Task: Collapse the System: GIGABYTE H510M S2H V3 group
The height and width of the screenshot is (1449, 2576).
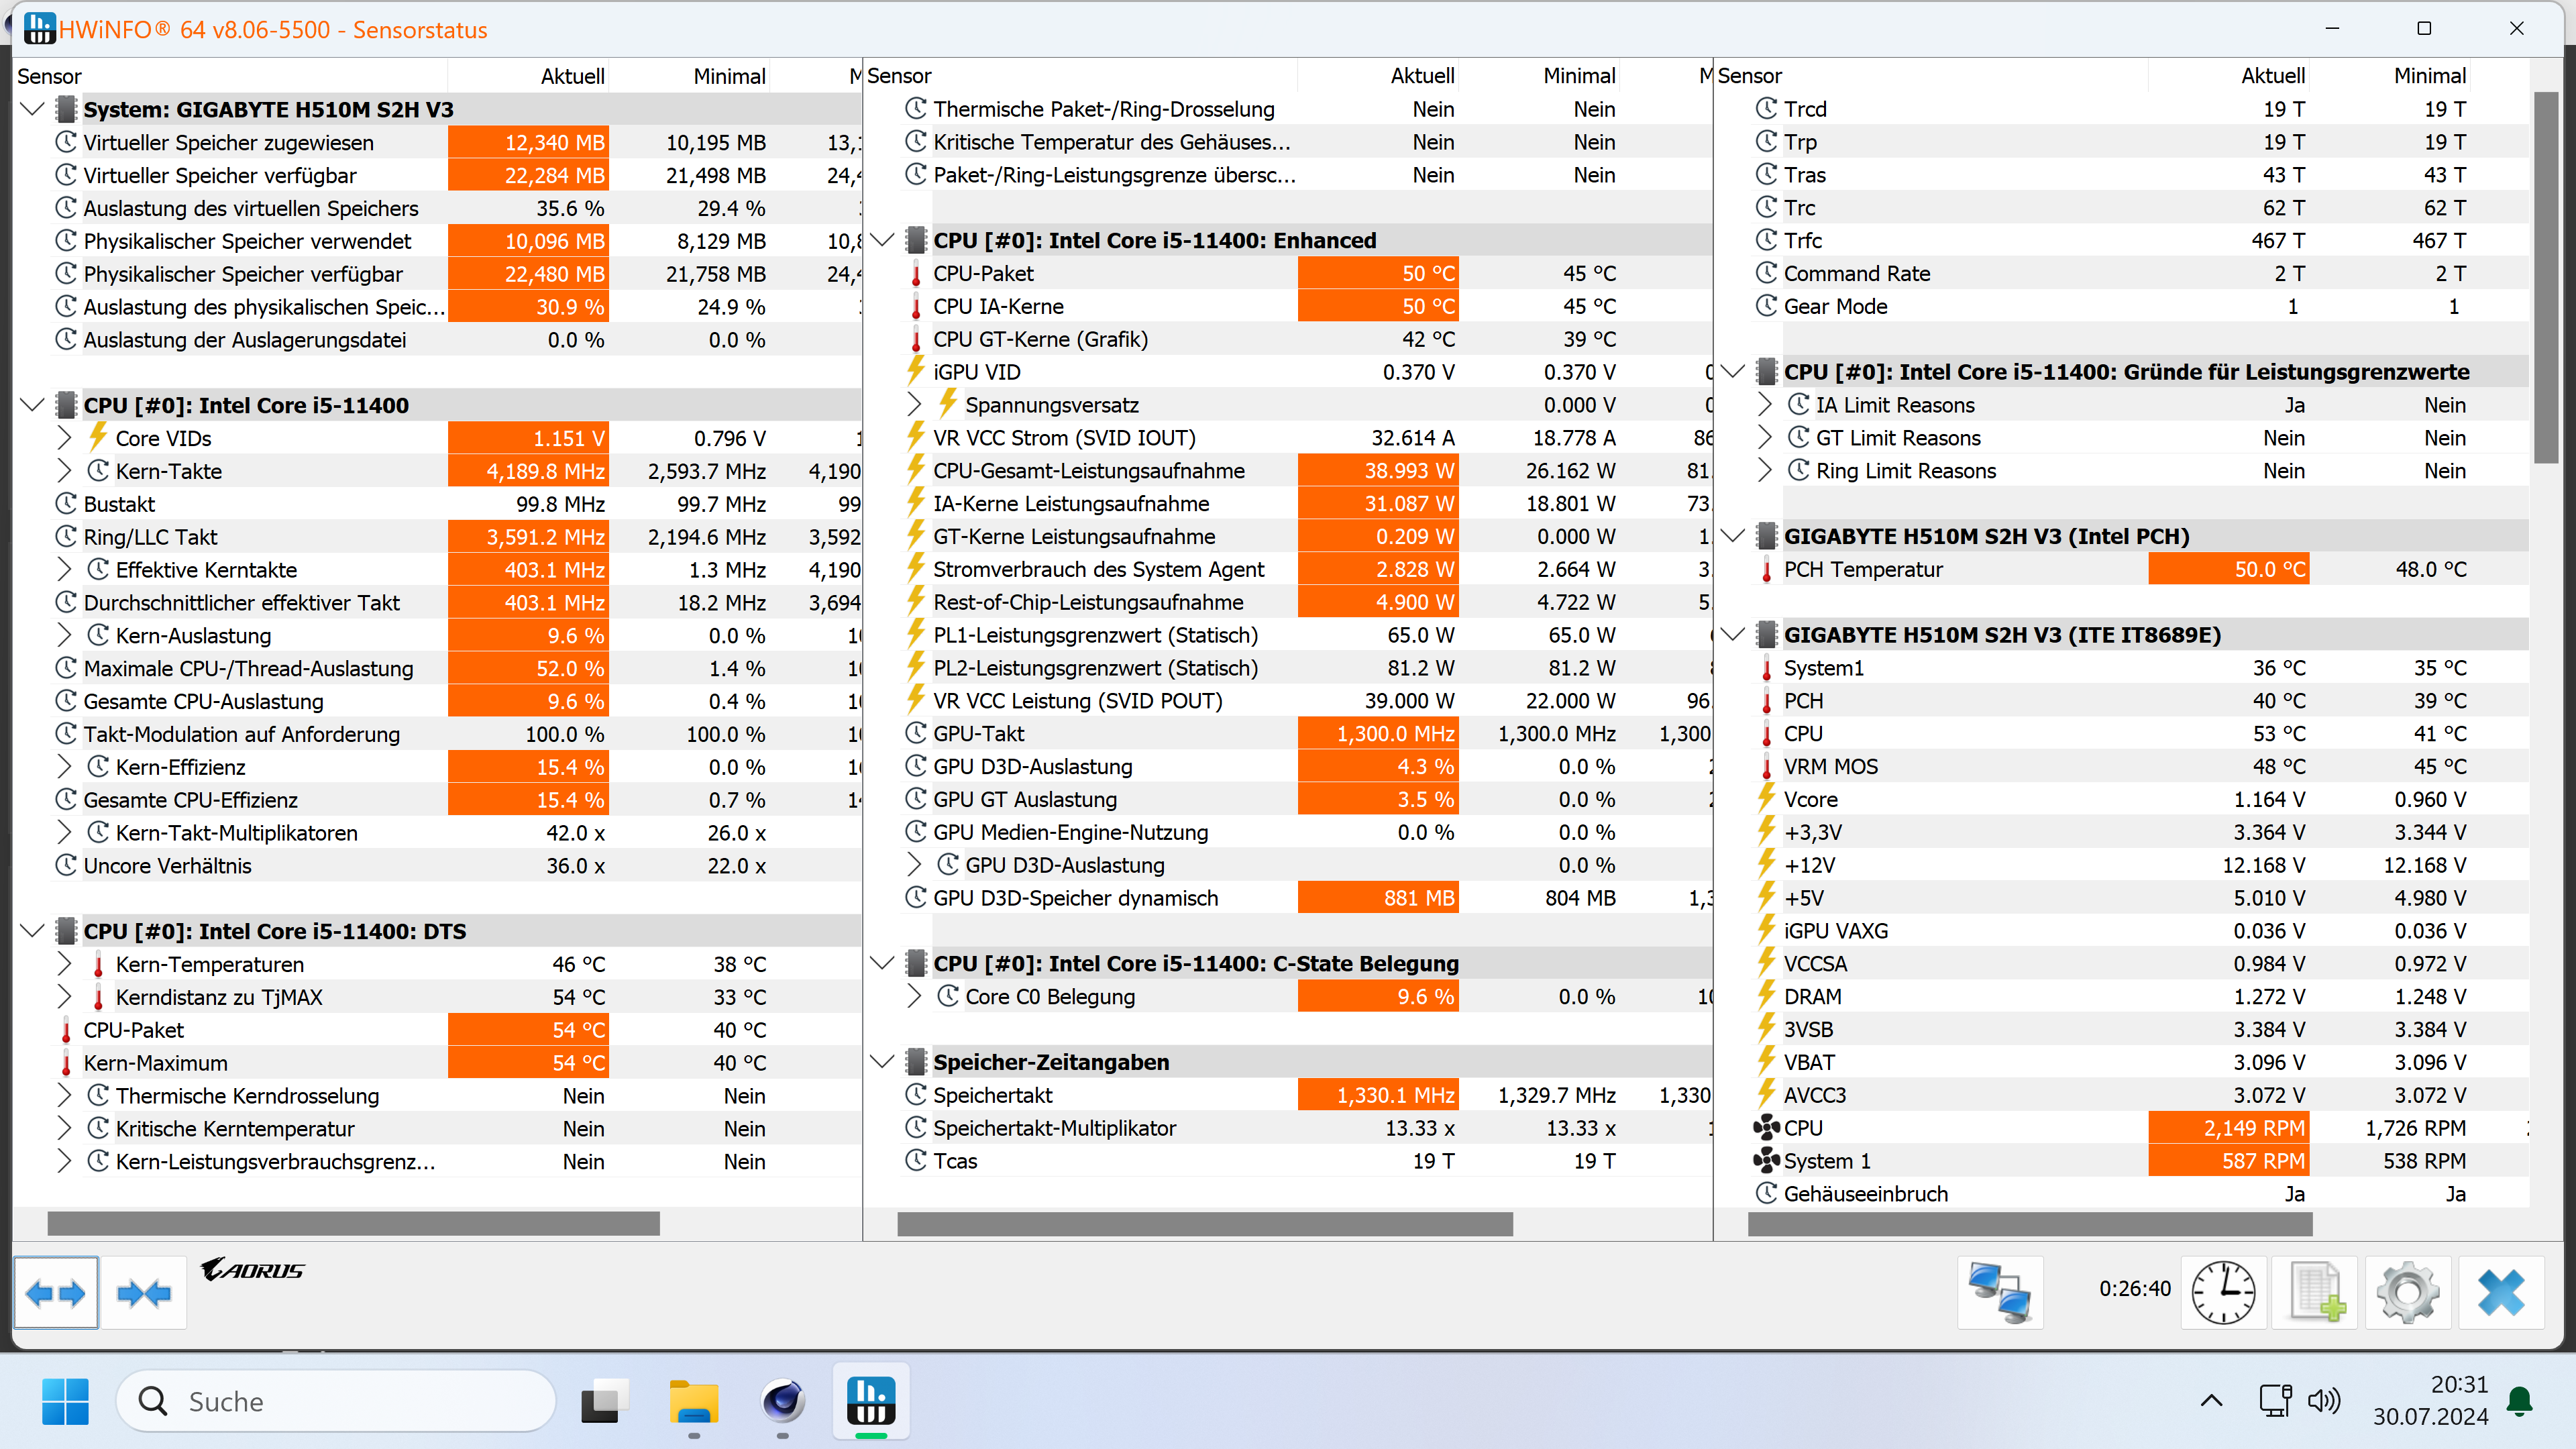Action: click(33, 109)
